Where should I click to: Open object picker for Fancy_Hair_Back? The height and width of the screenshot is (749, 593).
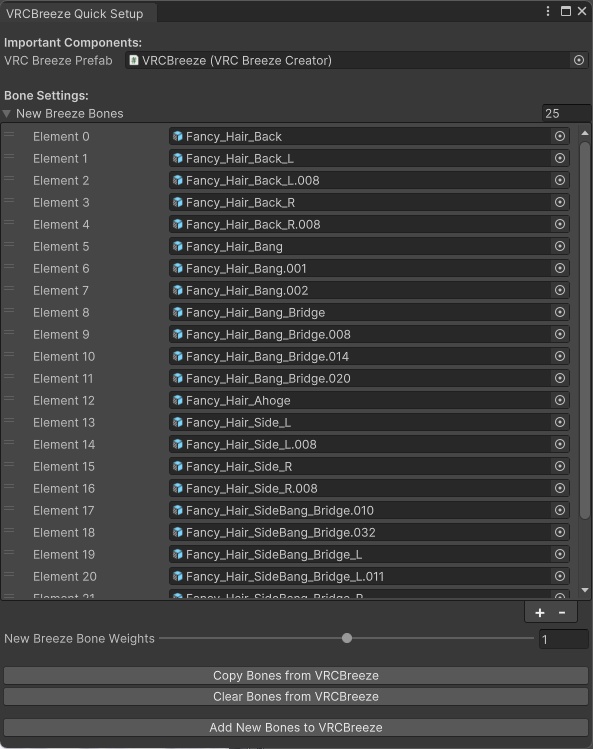560,137
